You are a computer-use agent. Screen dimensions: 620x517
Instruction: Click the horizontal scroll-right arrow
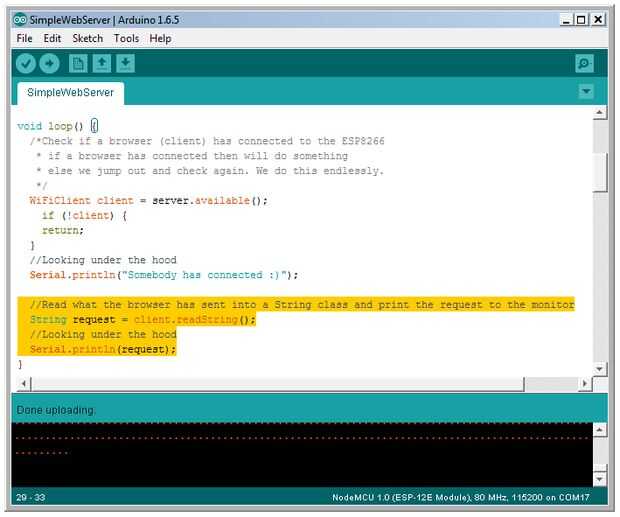pyautogui.click(x=584, y=383)
